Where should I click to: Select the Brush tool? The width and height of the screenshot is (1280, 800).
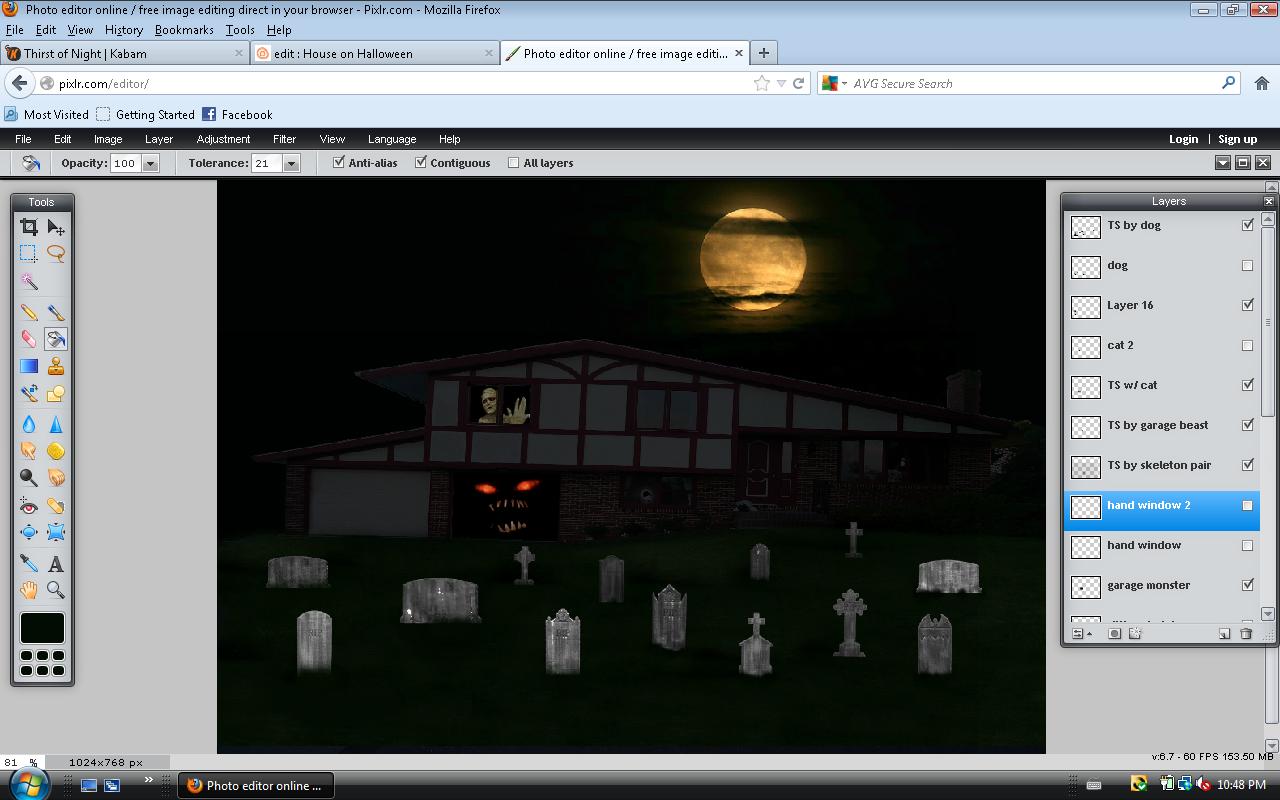(x=56, y=312)
